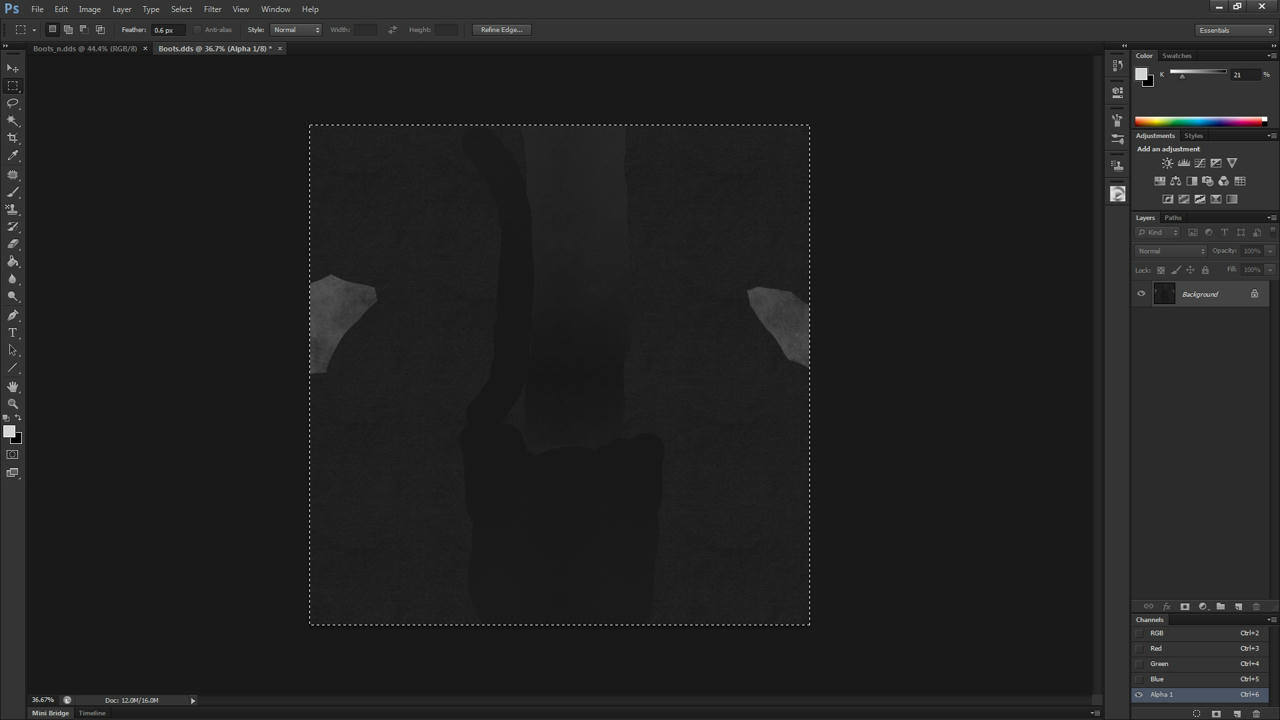Select the Path Selection tool

point(13,350)
